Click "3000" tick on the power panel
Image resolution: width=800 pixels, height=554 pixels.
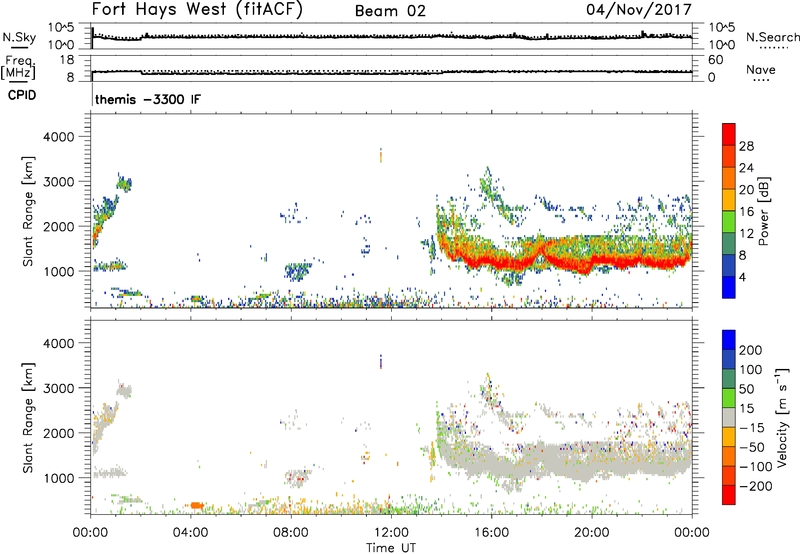click(58, 182)
